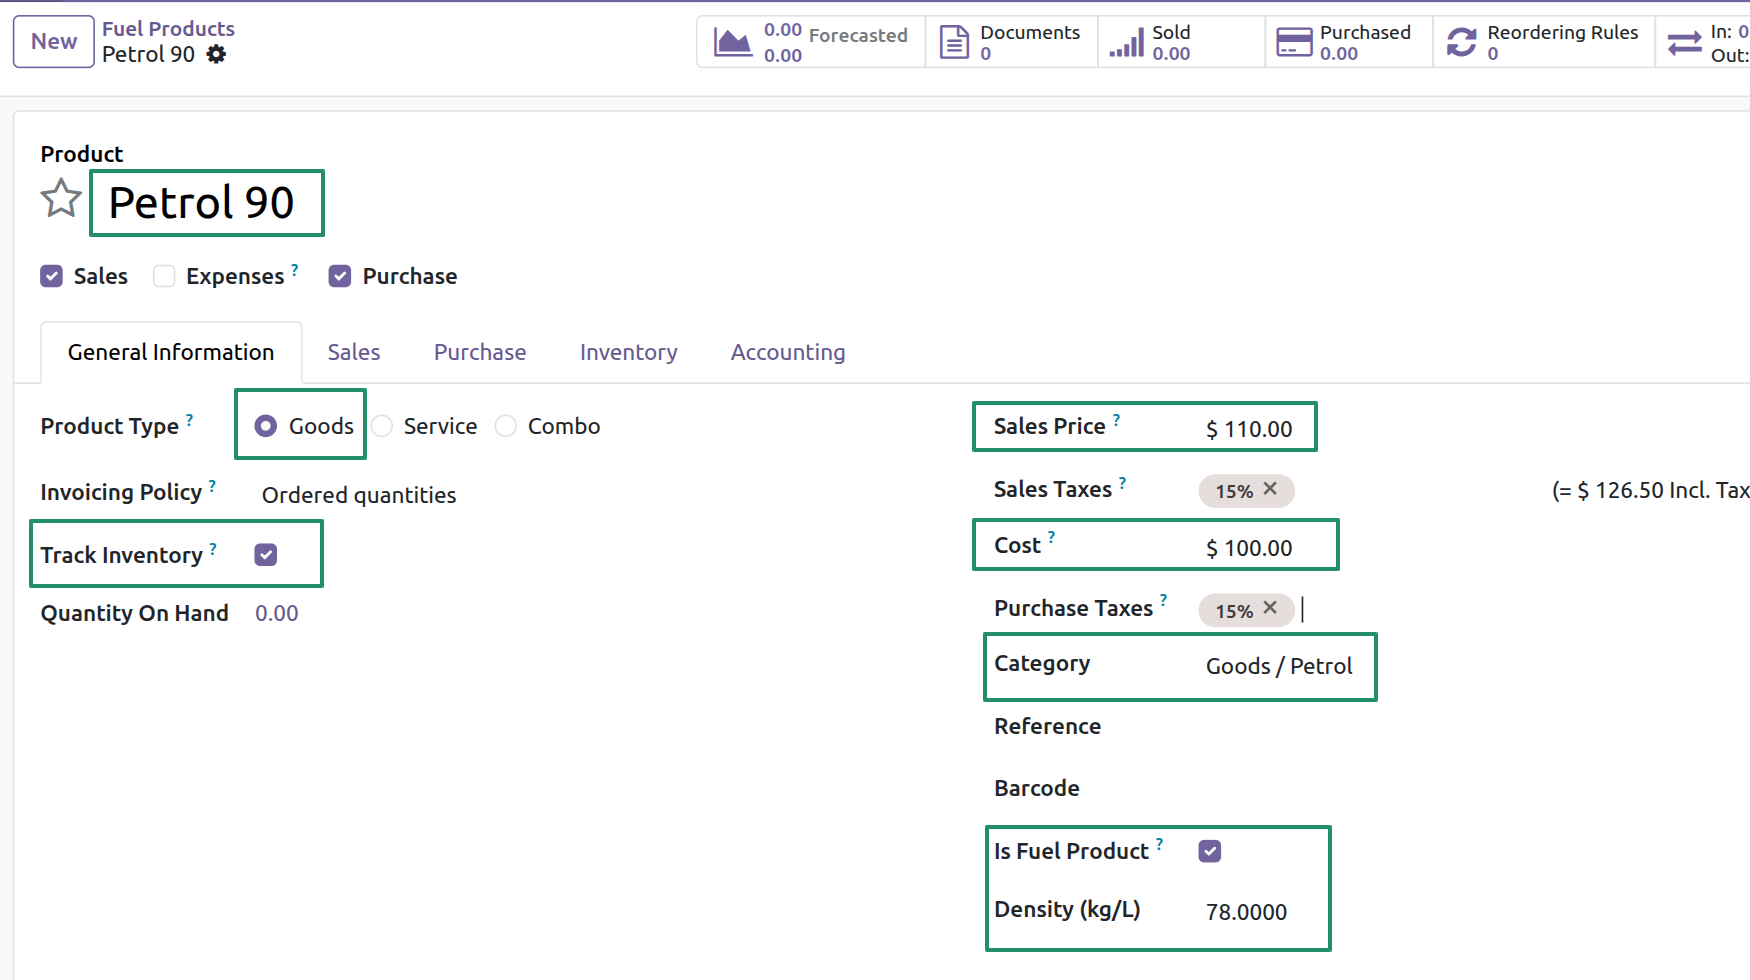Click the In/Out transfer arrows icon
The image size is (1750, 980).
[1685, 43]
